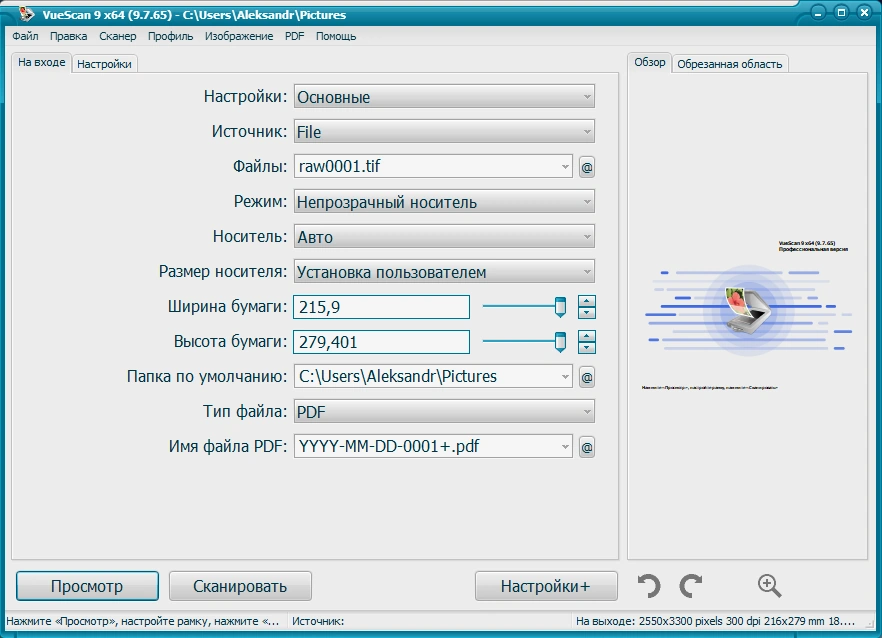882x638 pixels.
Task: Click the @ button next to Файлы
Action: click(x=587, y=167)
